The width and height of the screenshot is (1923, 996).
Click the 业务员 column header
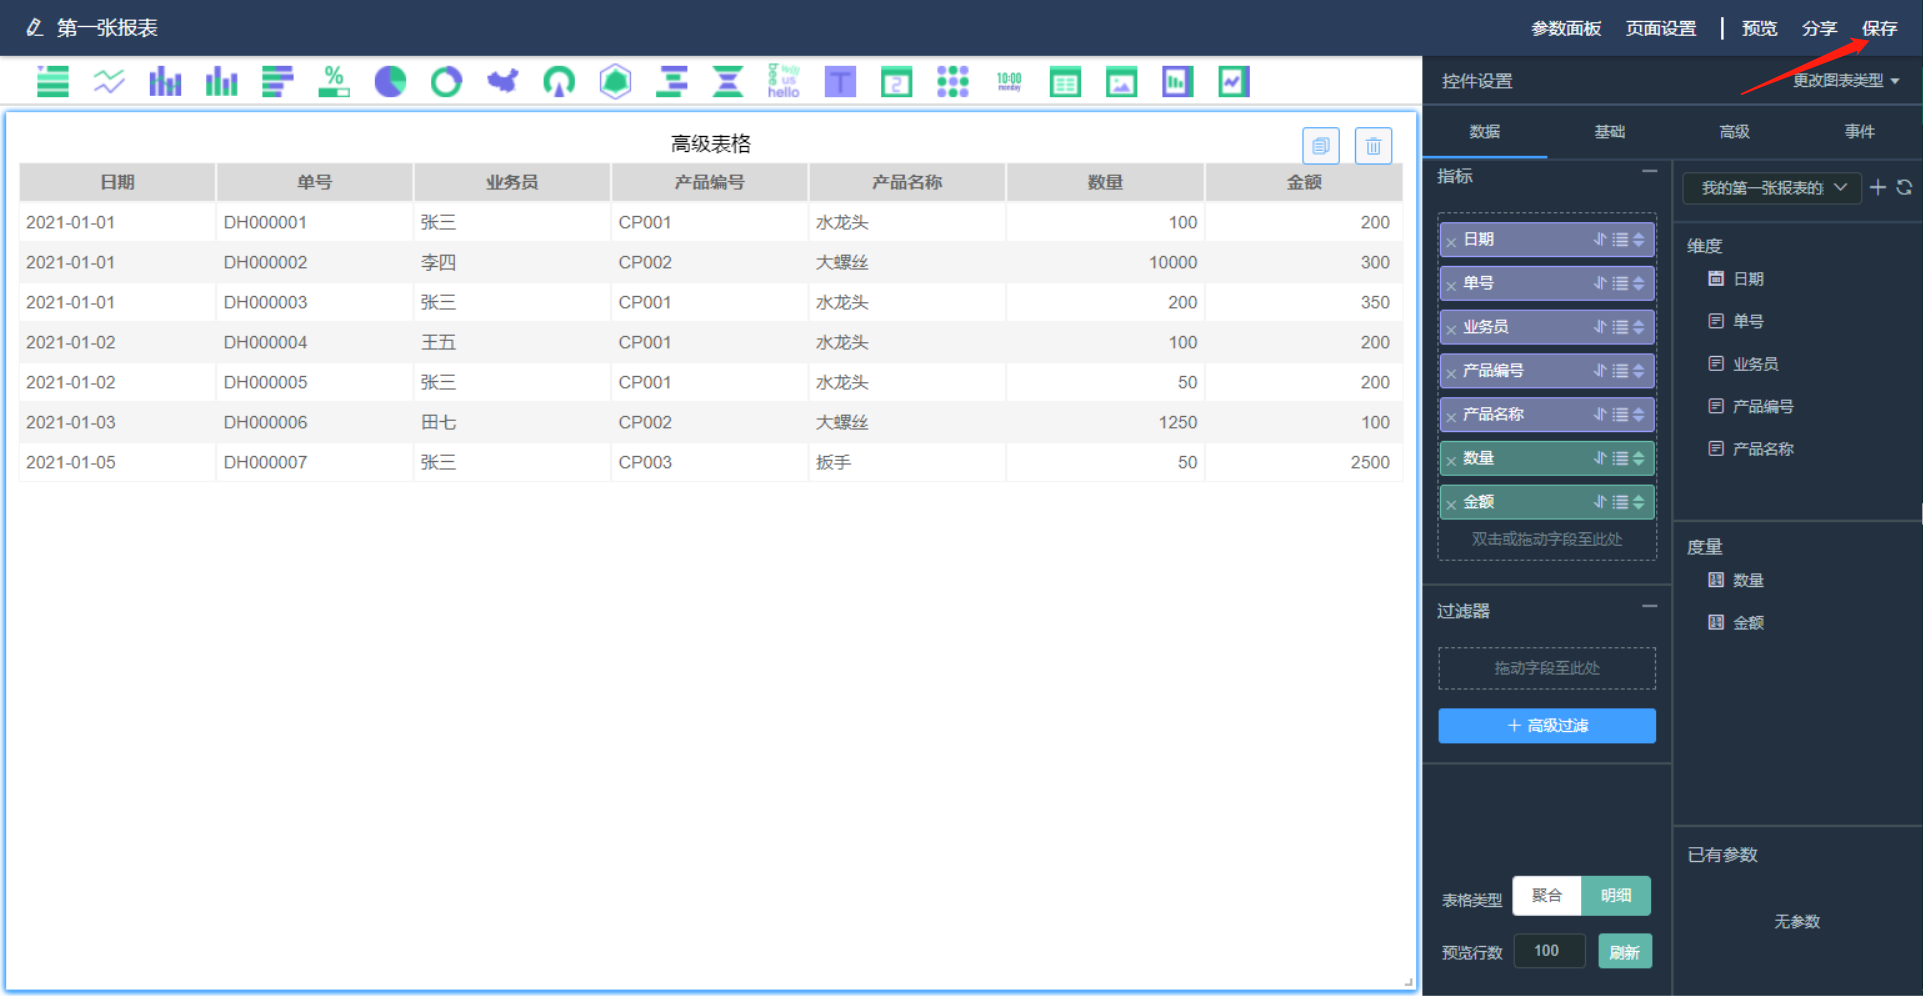click(x=512, y=182)
